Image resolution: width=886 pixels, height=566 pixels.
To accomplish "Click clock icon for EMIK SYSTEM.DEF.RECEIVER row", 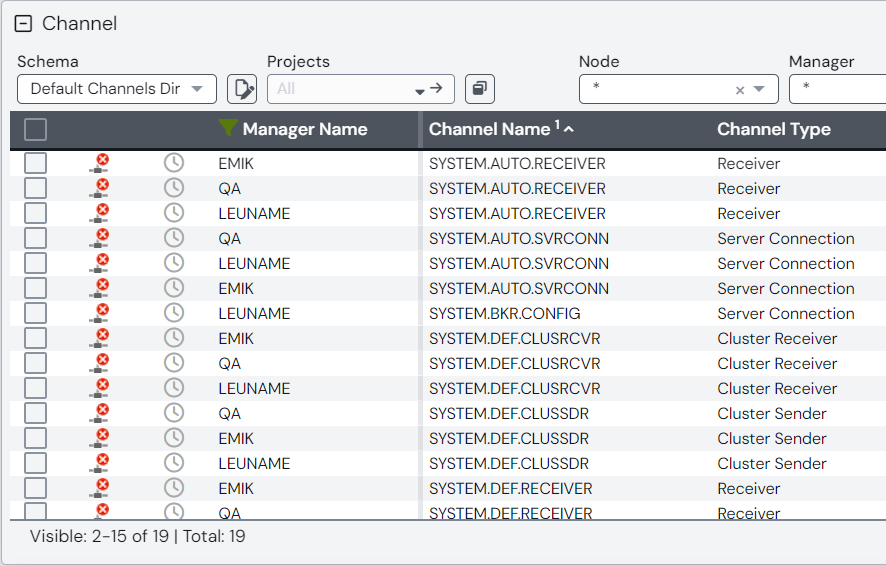I will click(174, 488).
